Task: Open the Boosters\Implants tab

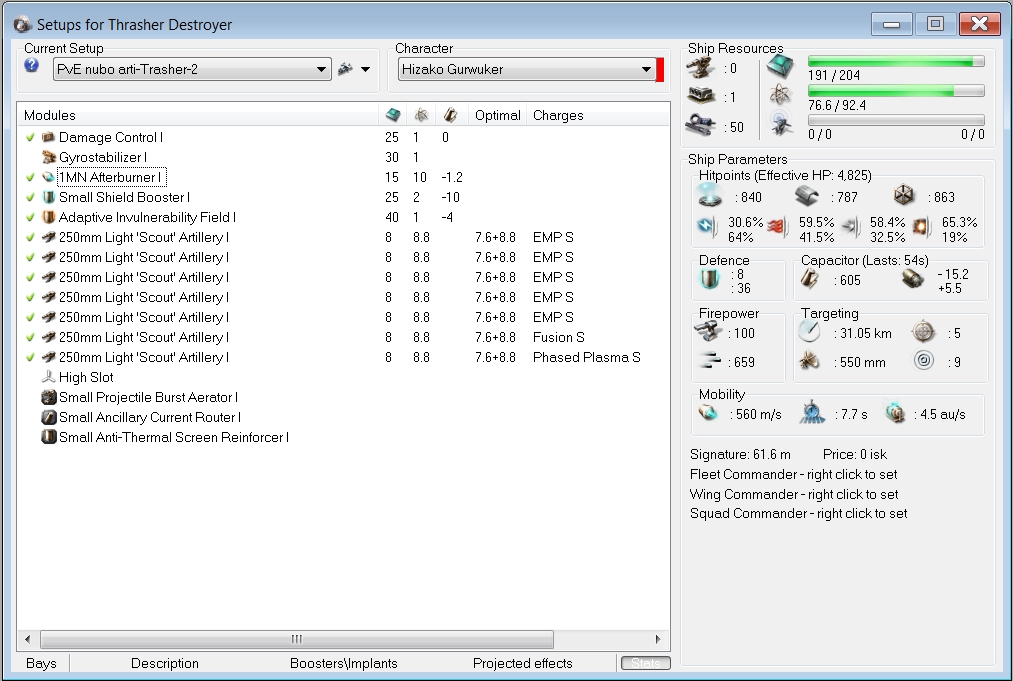Action: click(344, 663)
